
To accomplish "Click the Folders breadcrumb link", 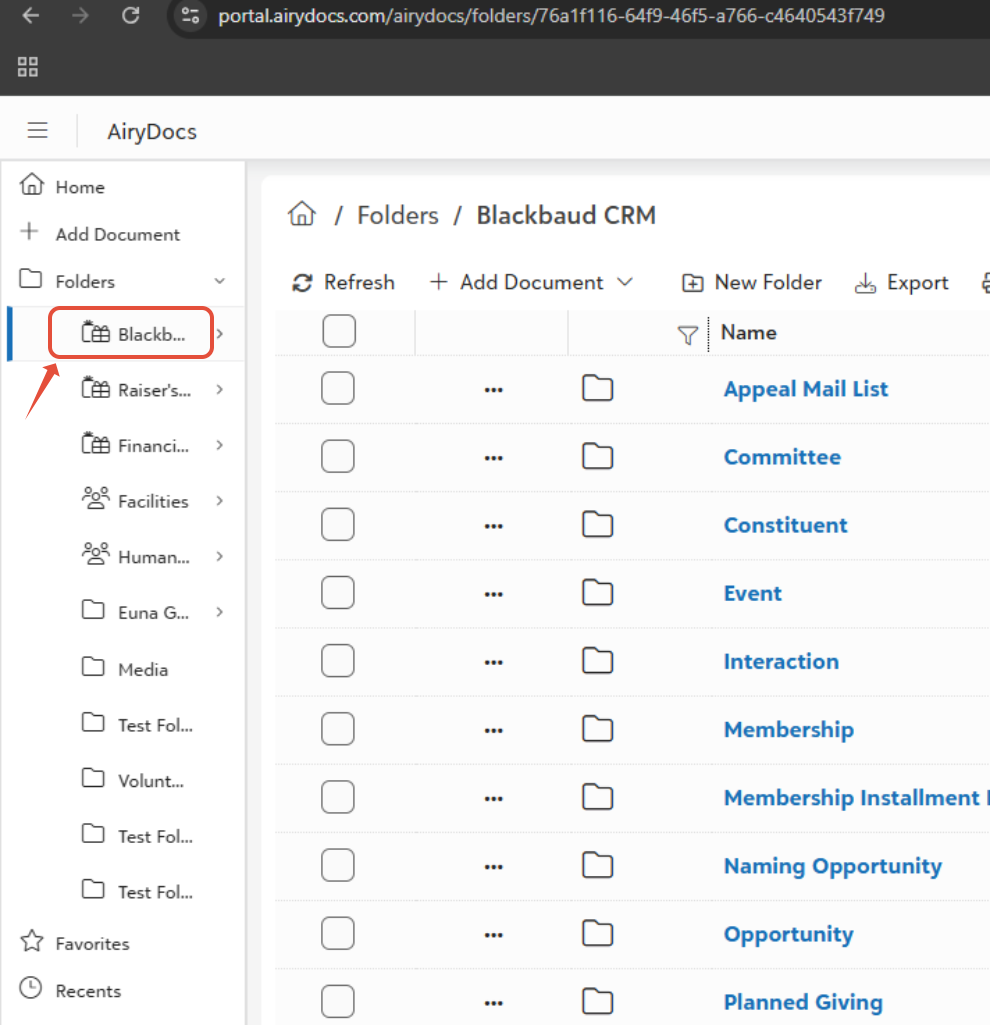I will click(398, 215).
